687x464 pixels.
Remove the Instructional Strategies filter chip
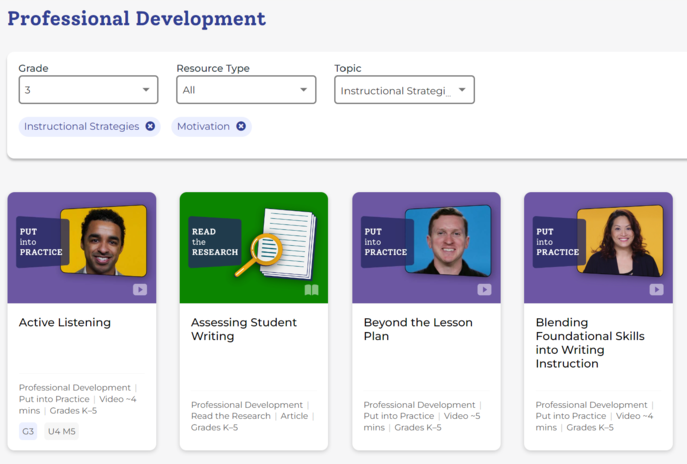pyautogui.click(x=150, y=127)
